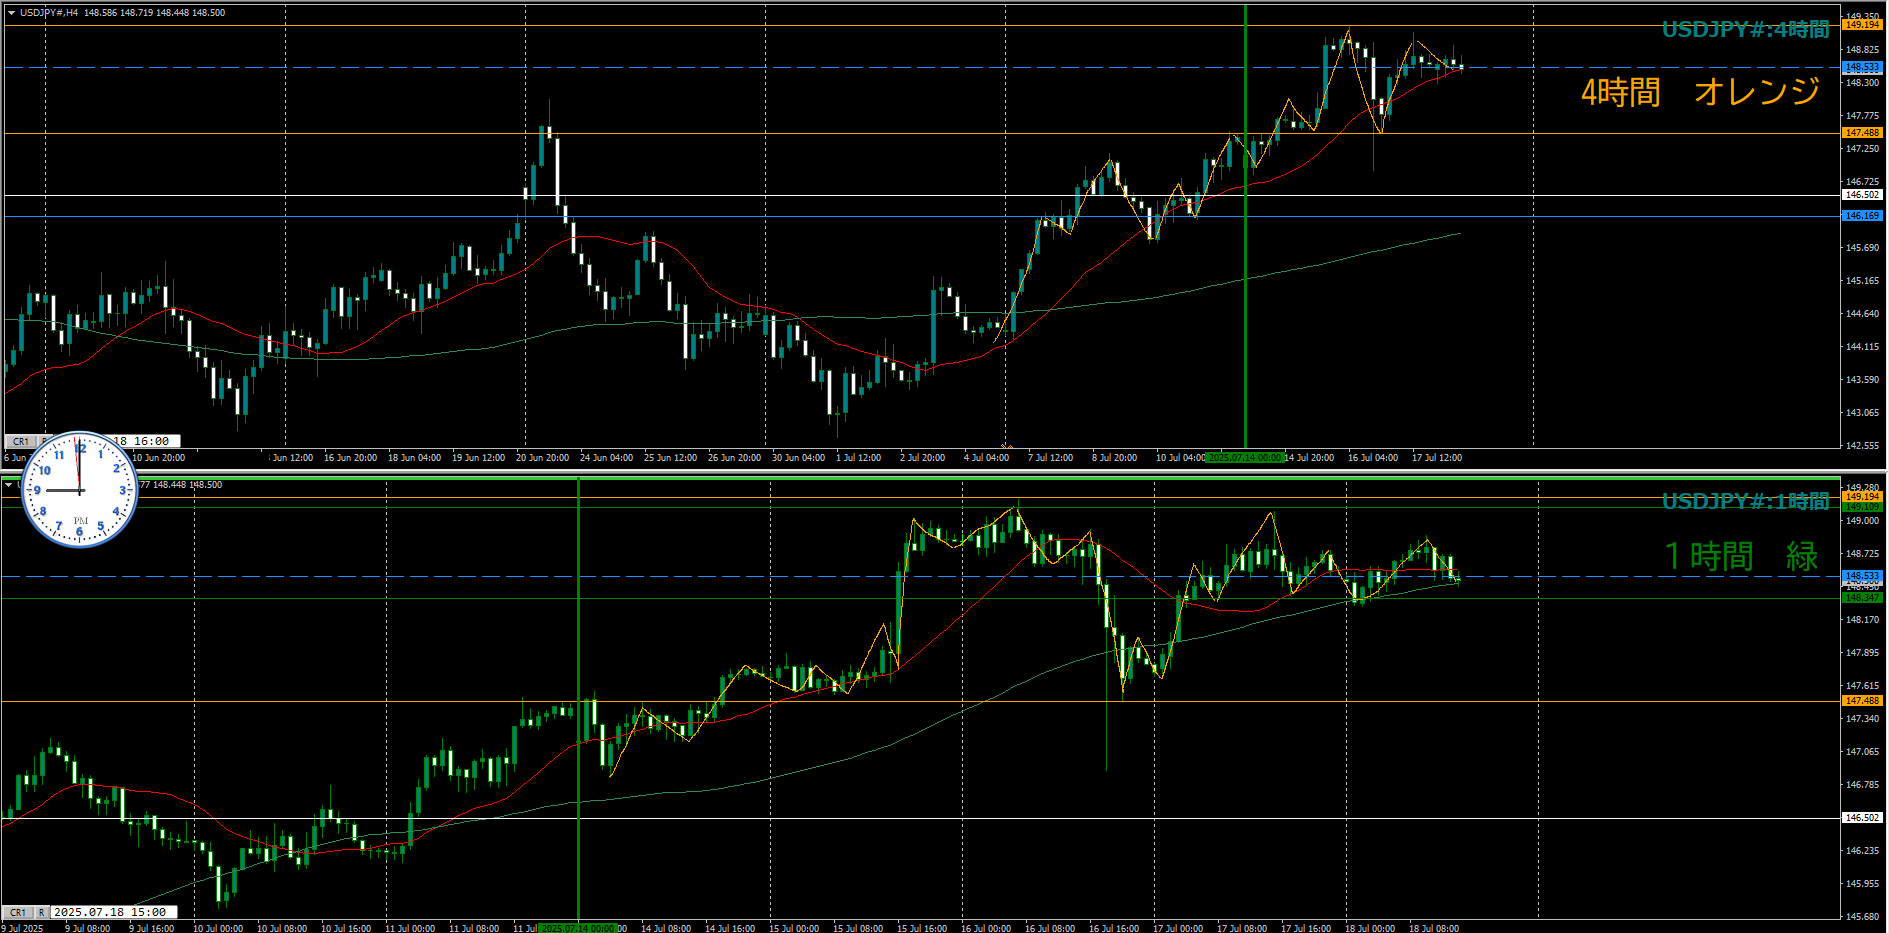
Task: Click the USDJPY#:4時間 chart label
Action: click(x=1745, y=30)
